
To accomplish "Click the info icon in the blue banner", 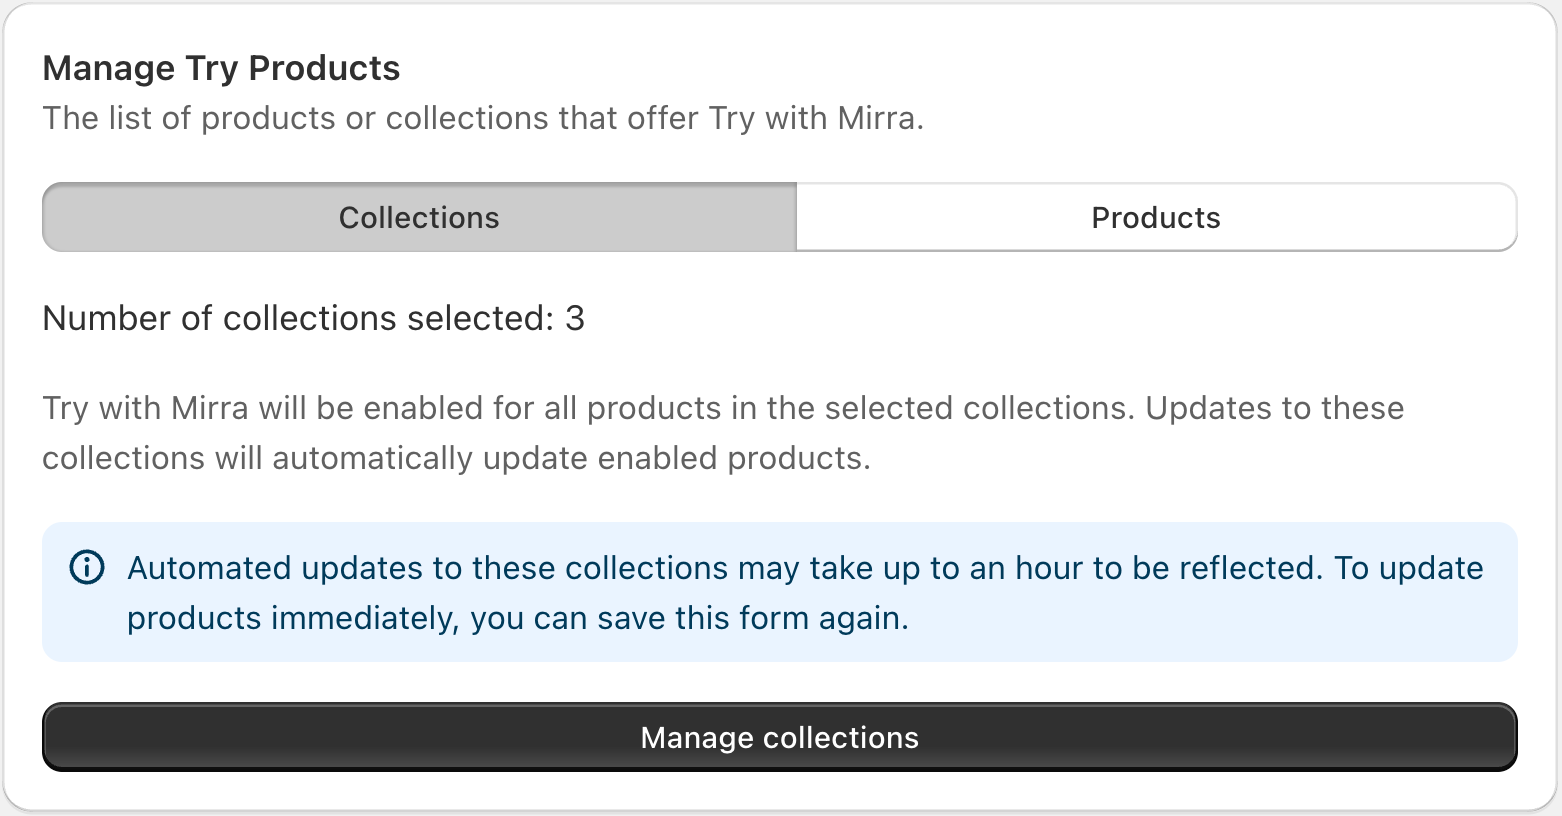I will (x=87, y=568).
